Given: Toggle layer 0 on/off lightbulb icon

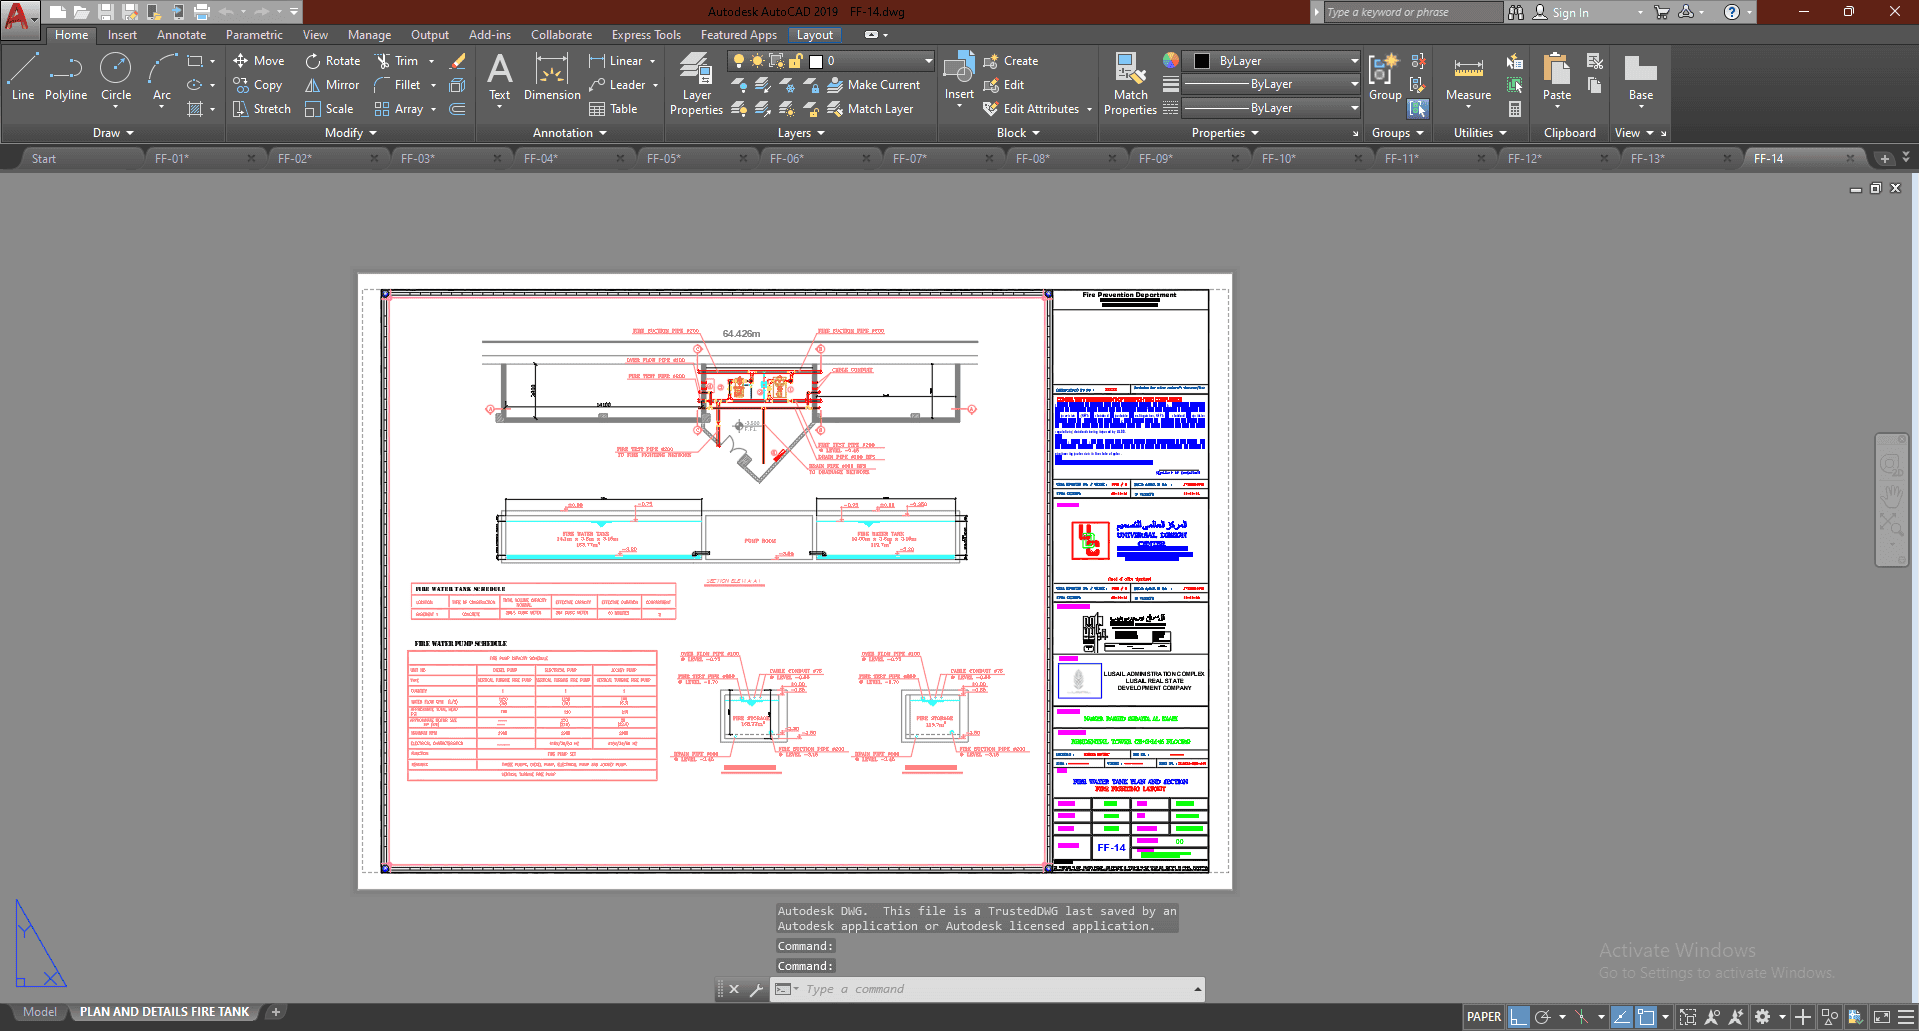Looking at the screenshot, I should point(739,61).
